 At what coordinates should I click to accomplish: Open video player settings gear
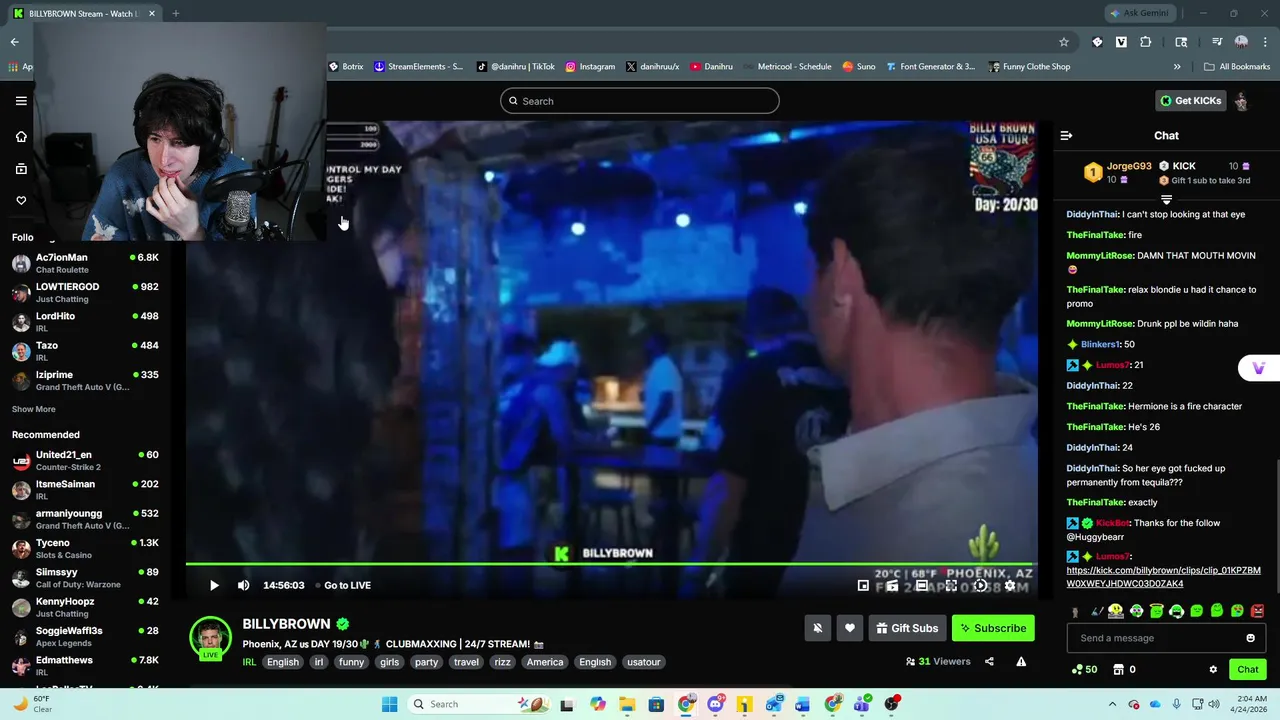(x=1010, y=586)
